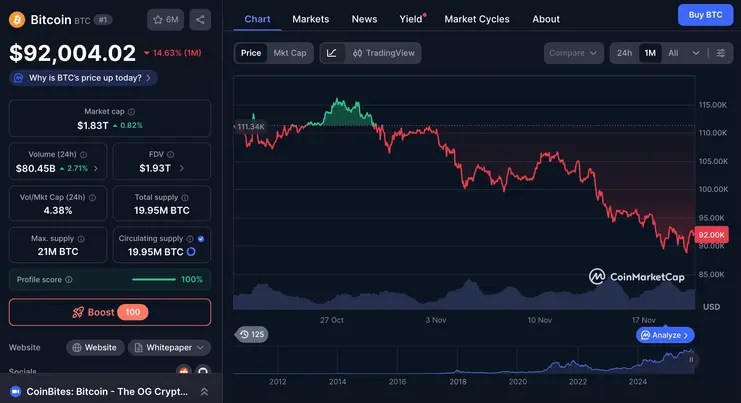Image resolution: width=741 pixels, height=403 pixels.
Task: Open the Website link button
Action: 95,348
